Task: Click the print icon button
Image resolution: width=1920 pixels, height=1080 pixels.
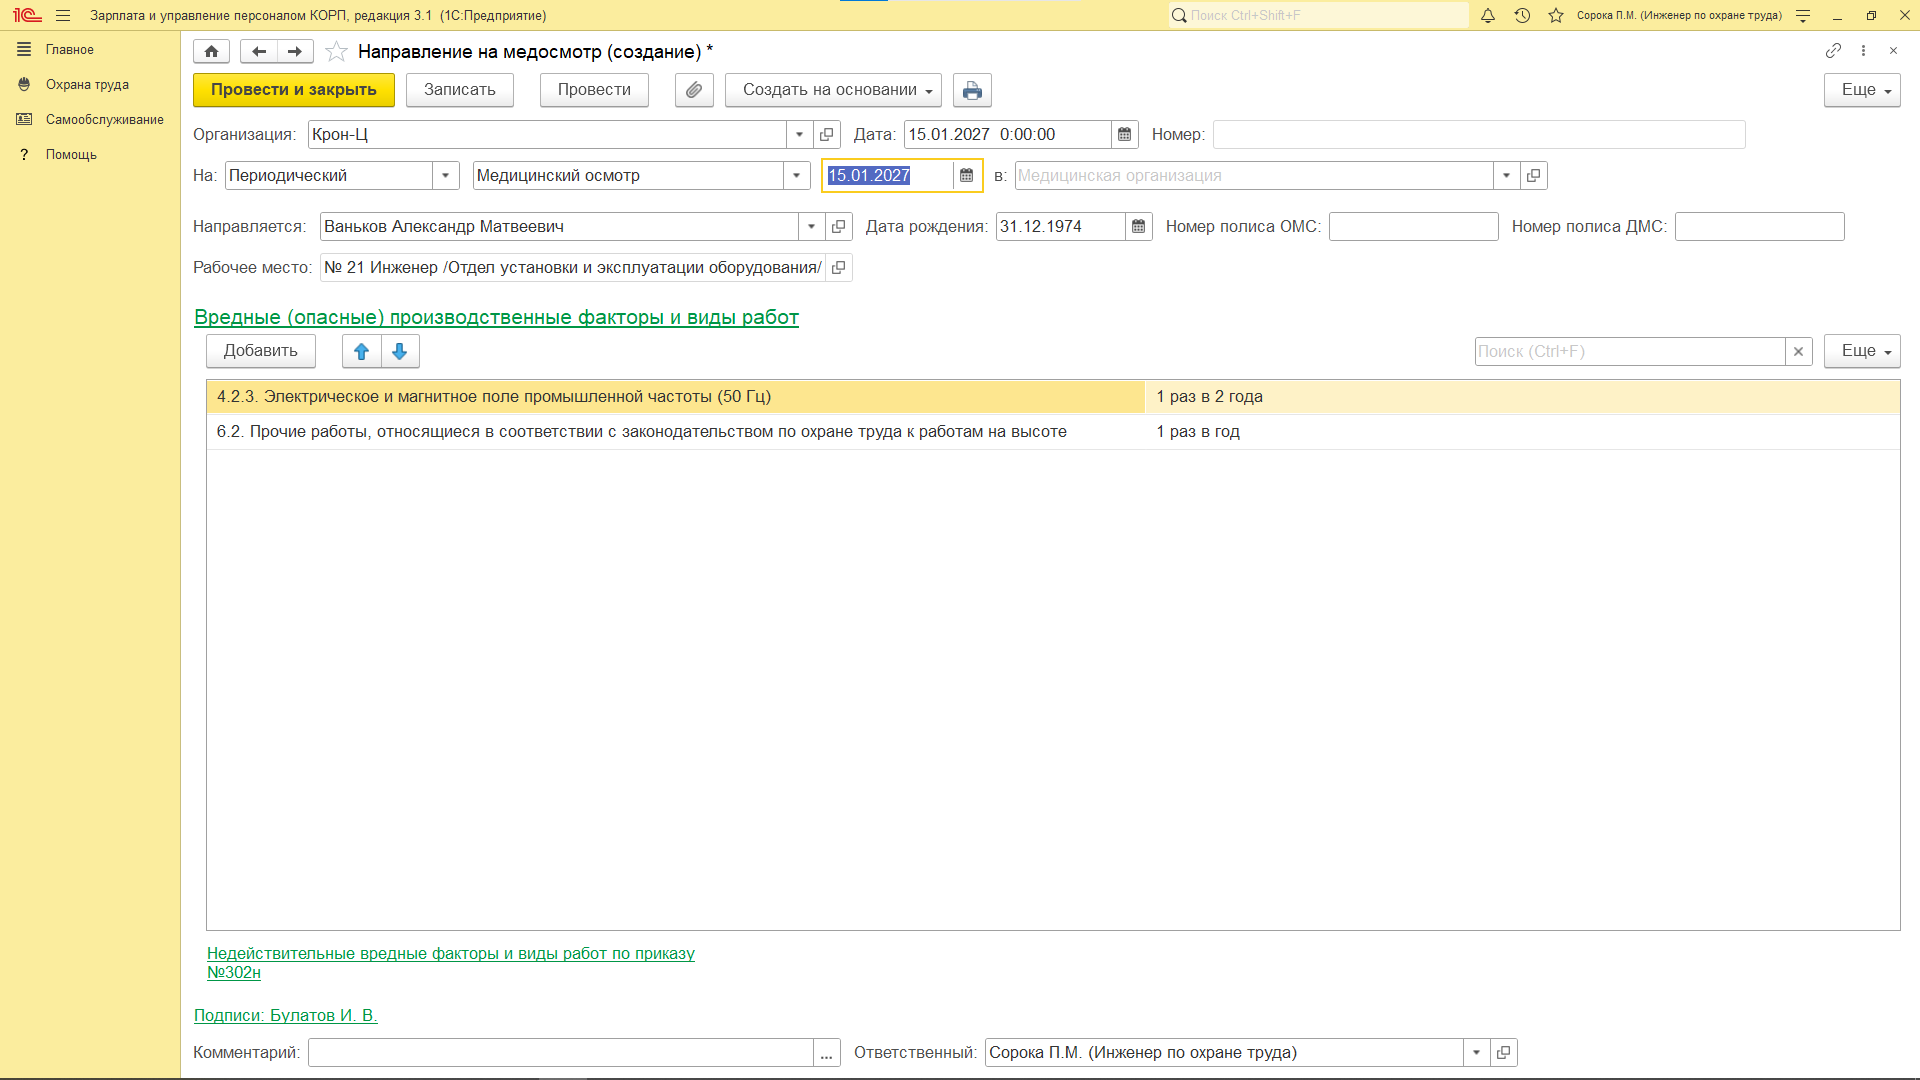Action: click(971, 90)
